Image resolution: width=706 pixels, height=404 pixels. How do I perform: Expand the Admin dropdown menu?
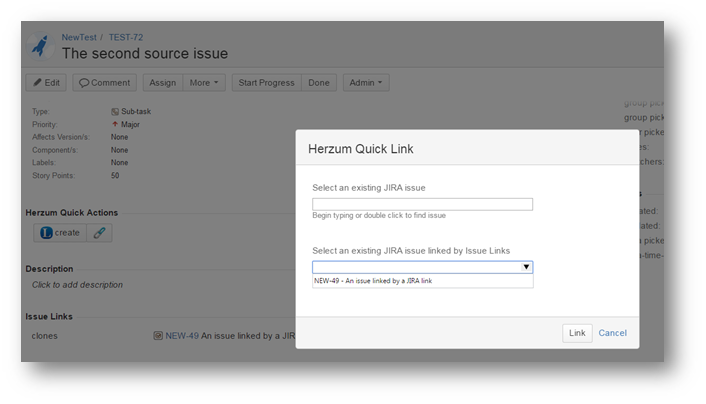click(366, 83)
